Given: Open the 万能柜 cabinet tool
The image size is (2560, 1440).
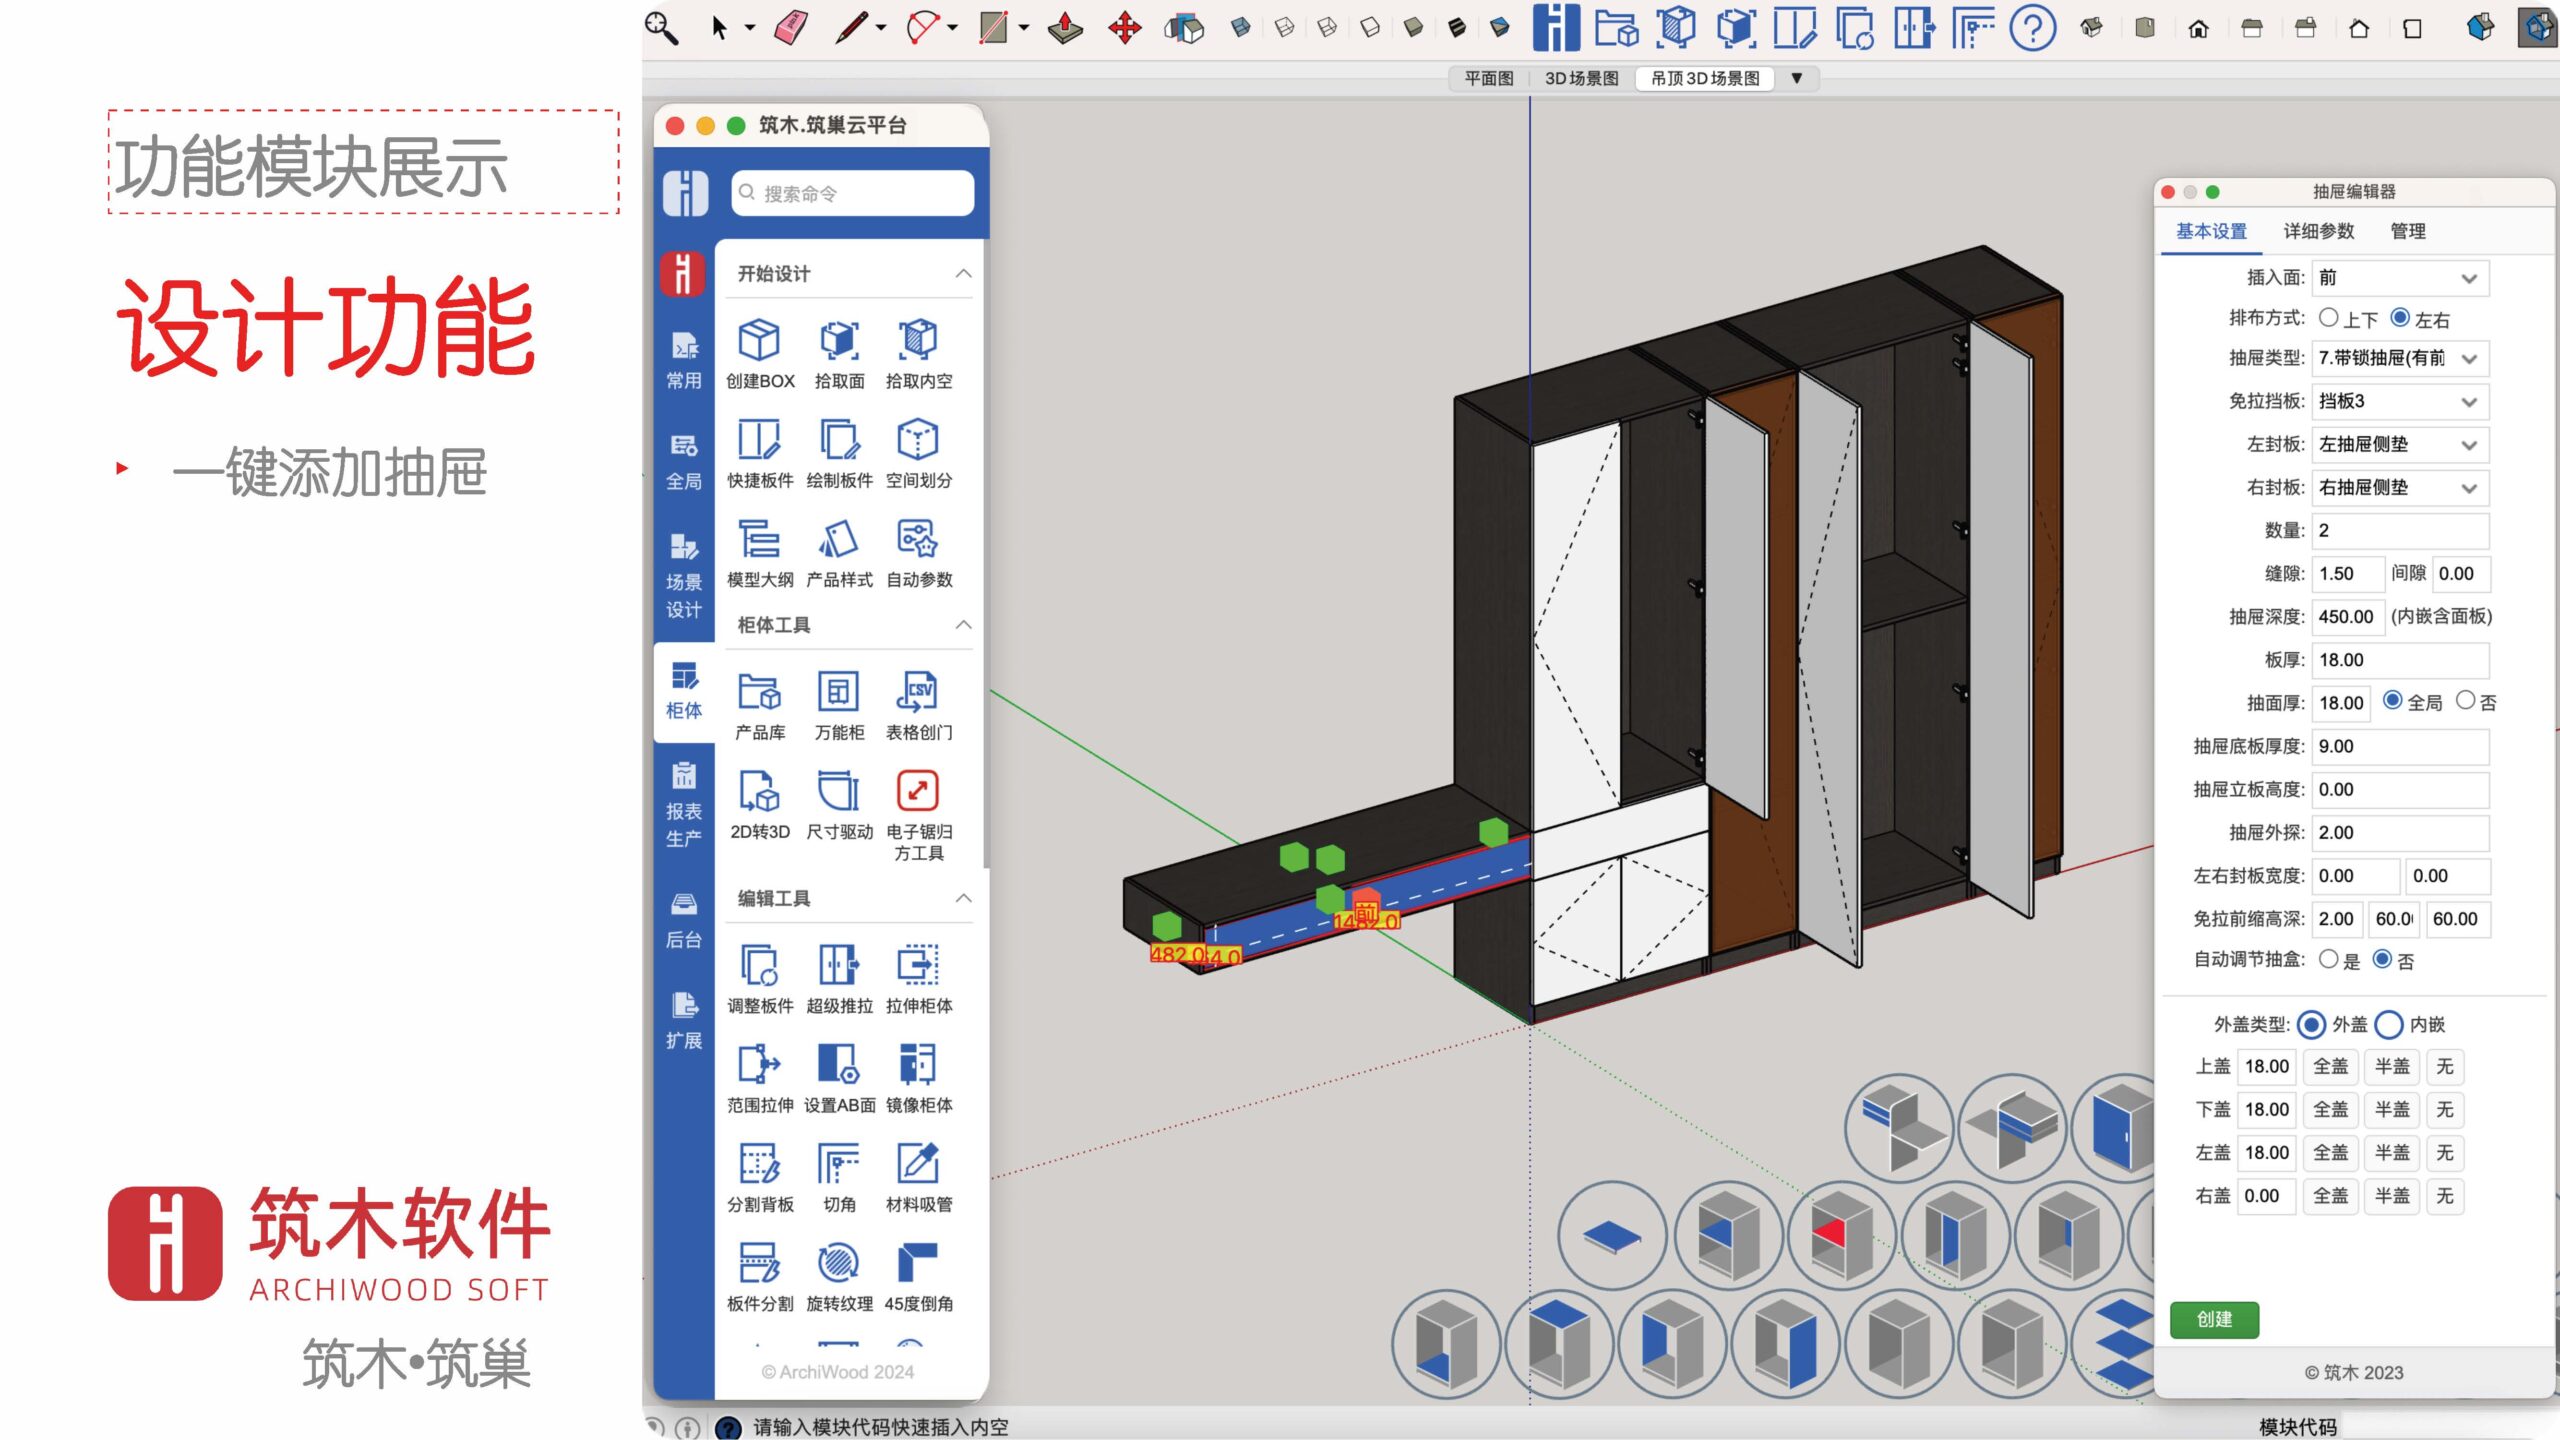Looking at the screenshot, I should tap(838, 693).
